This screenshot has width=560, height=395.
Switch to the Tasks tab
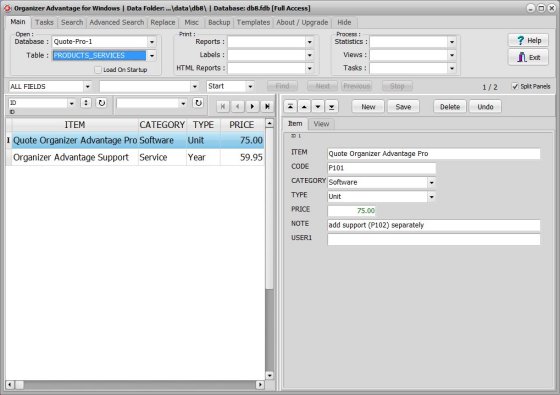coord(44,22)
